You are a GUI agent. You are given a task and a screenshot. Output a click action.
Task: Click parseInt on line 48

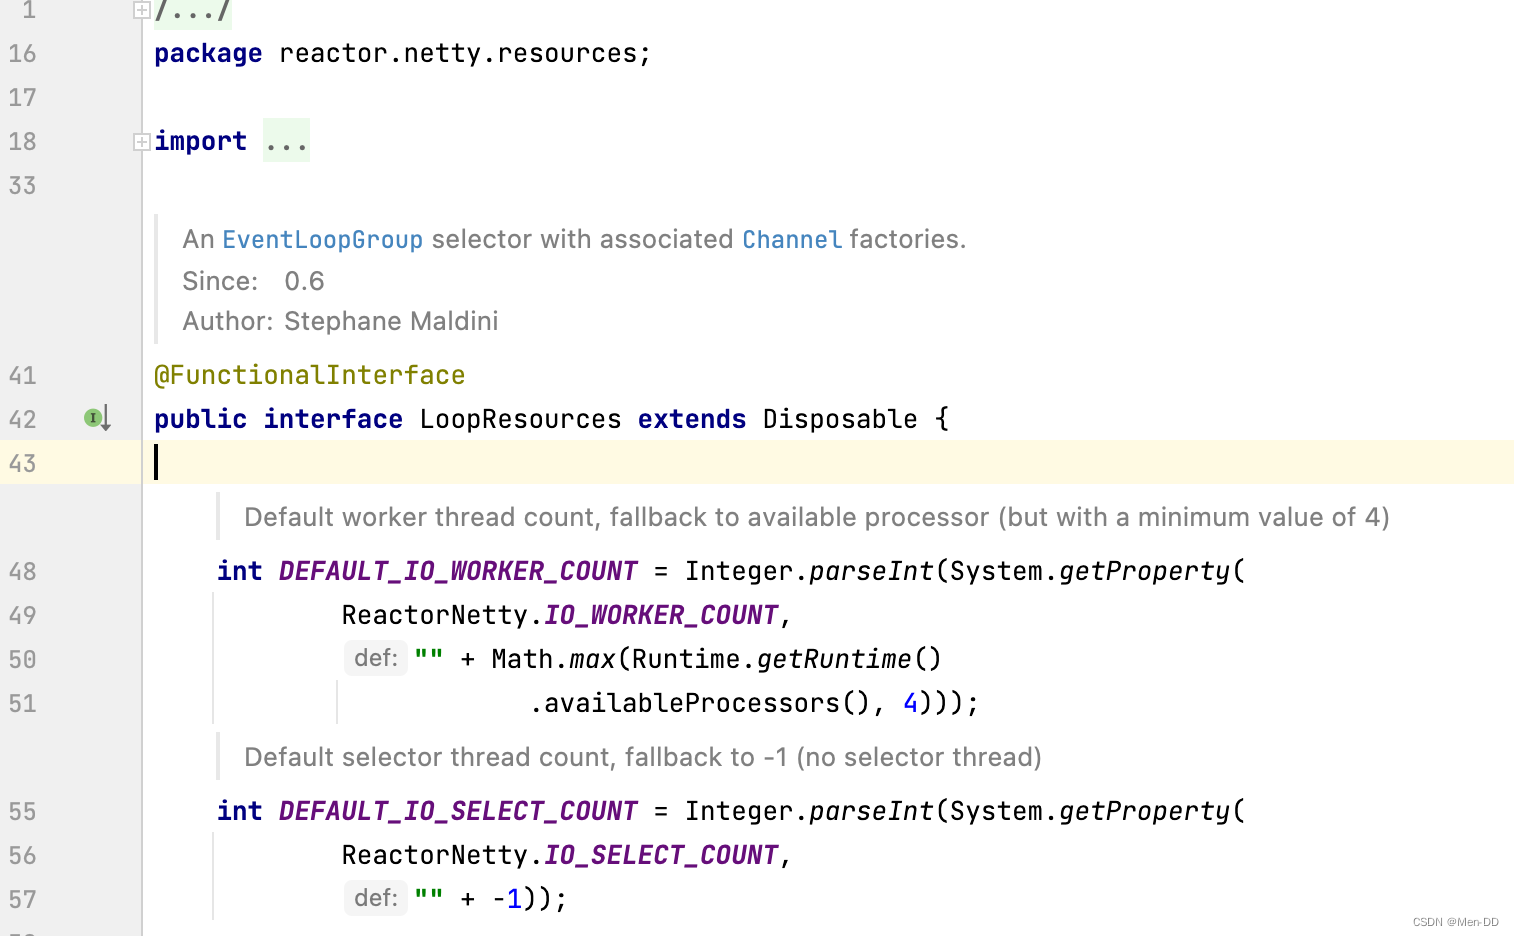pos(871,571)
